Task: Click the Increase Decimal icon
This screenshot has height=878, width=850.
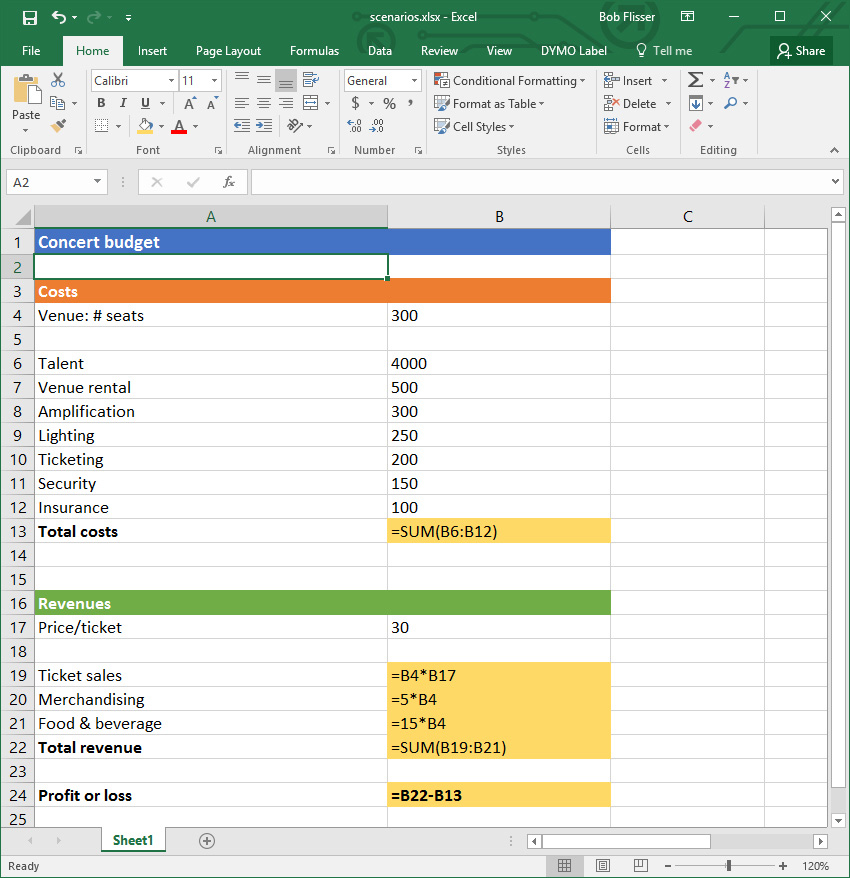Action: click(354, 125)
